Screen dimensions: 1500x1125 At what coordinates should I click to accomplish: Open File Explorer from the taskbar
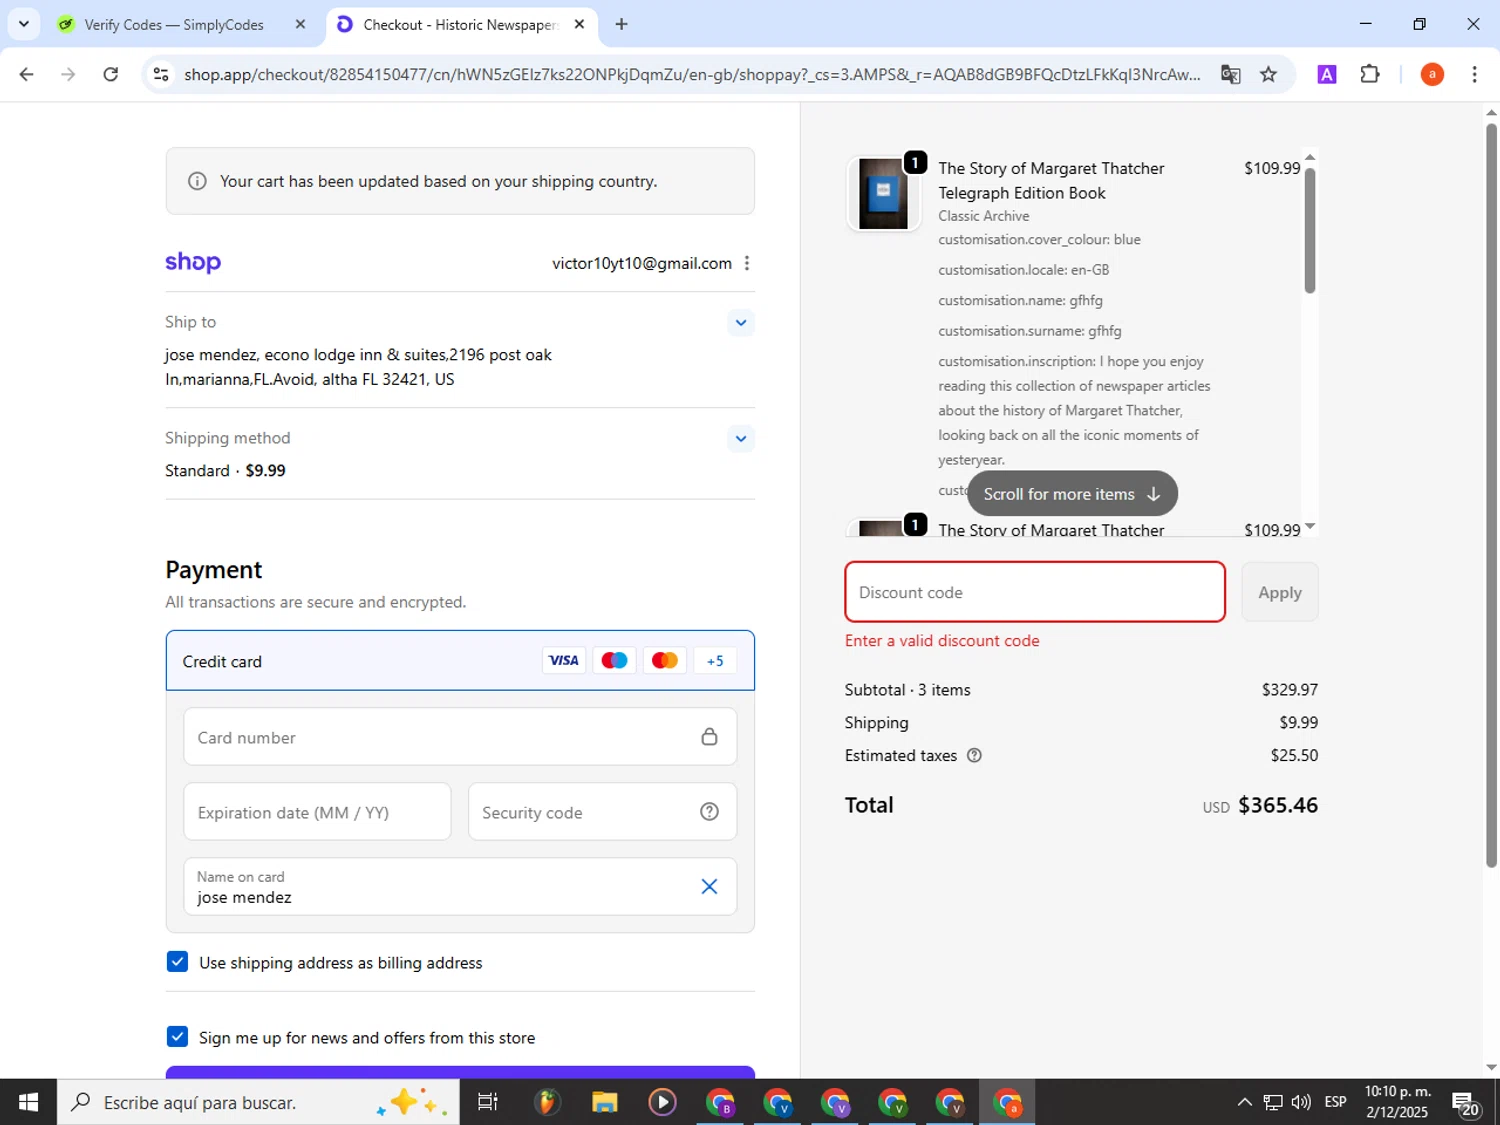coord(604,1102)
